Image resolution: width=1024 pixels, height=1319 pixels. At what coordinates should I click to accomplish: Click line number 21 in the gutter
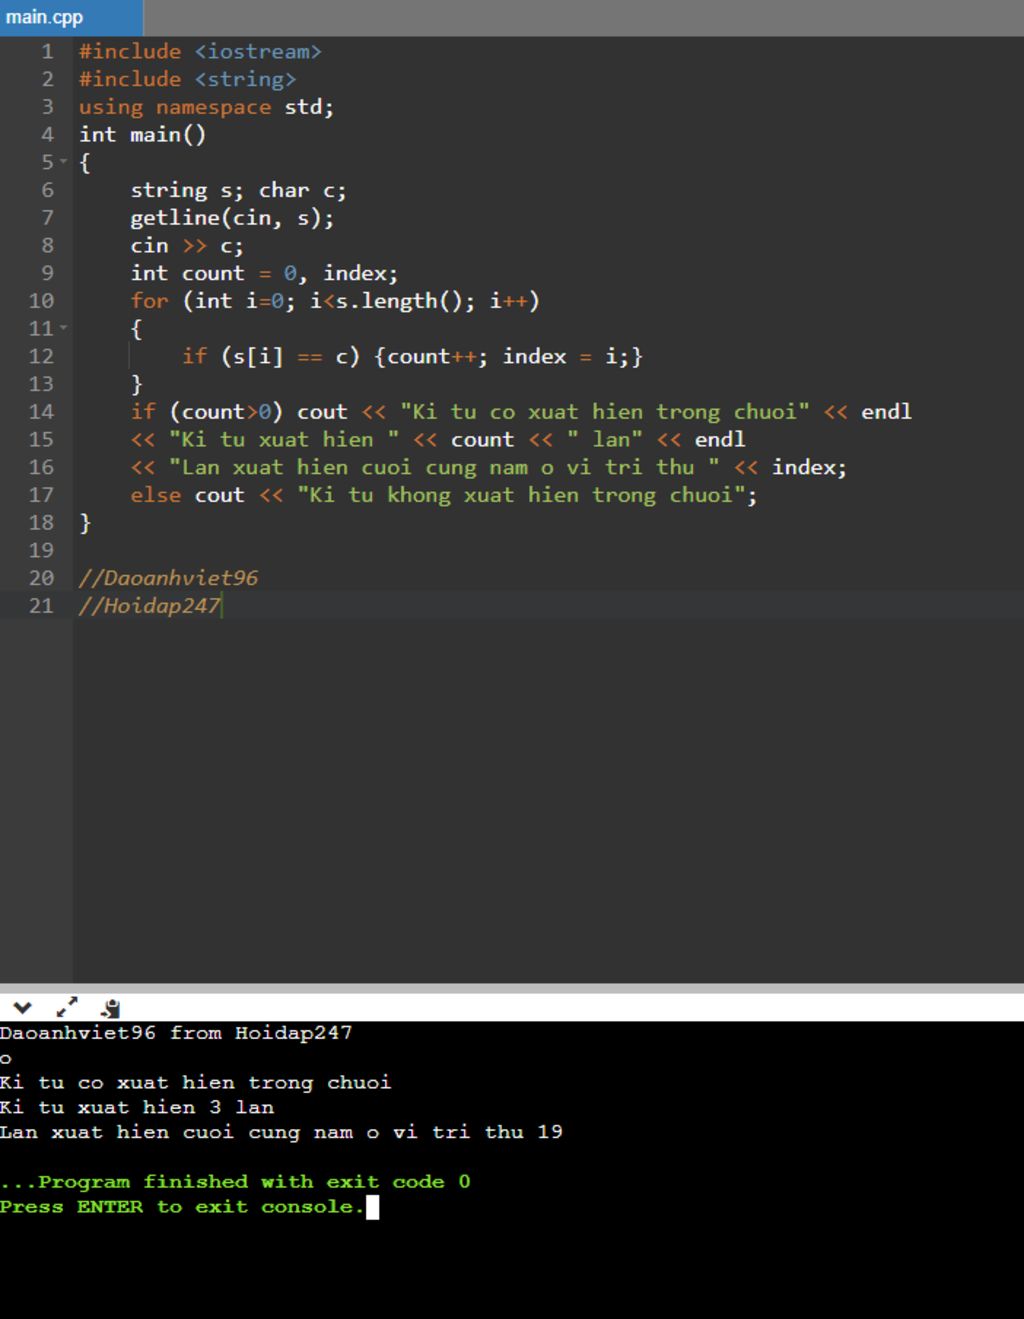pos(41,605)
